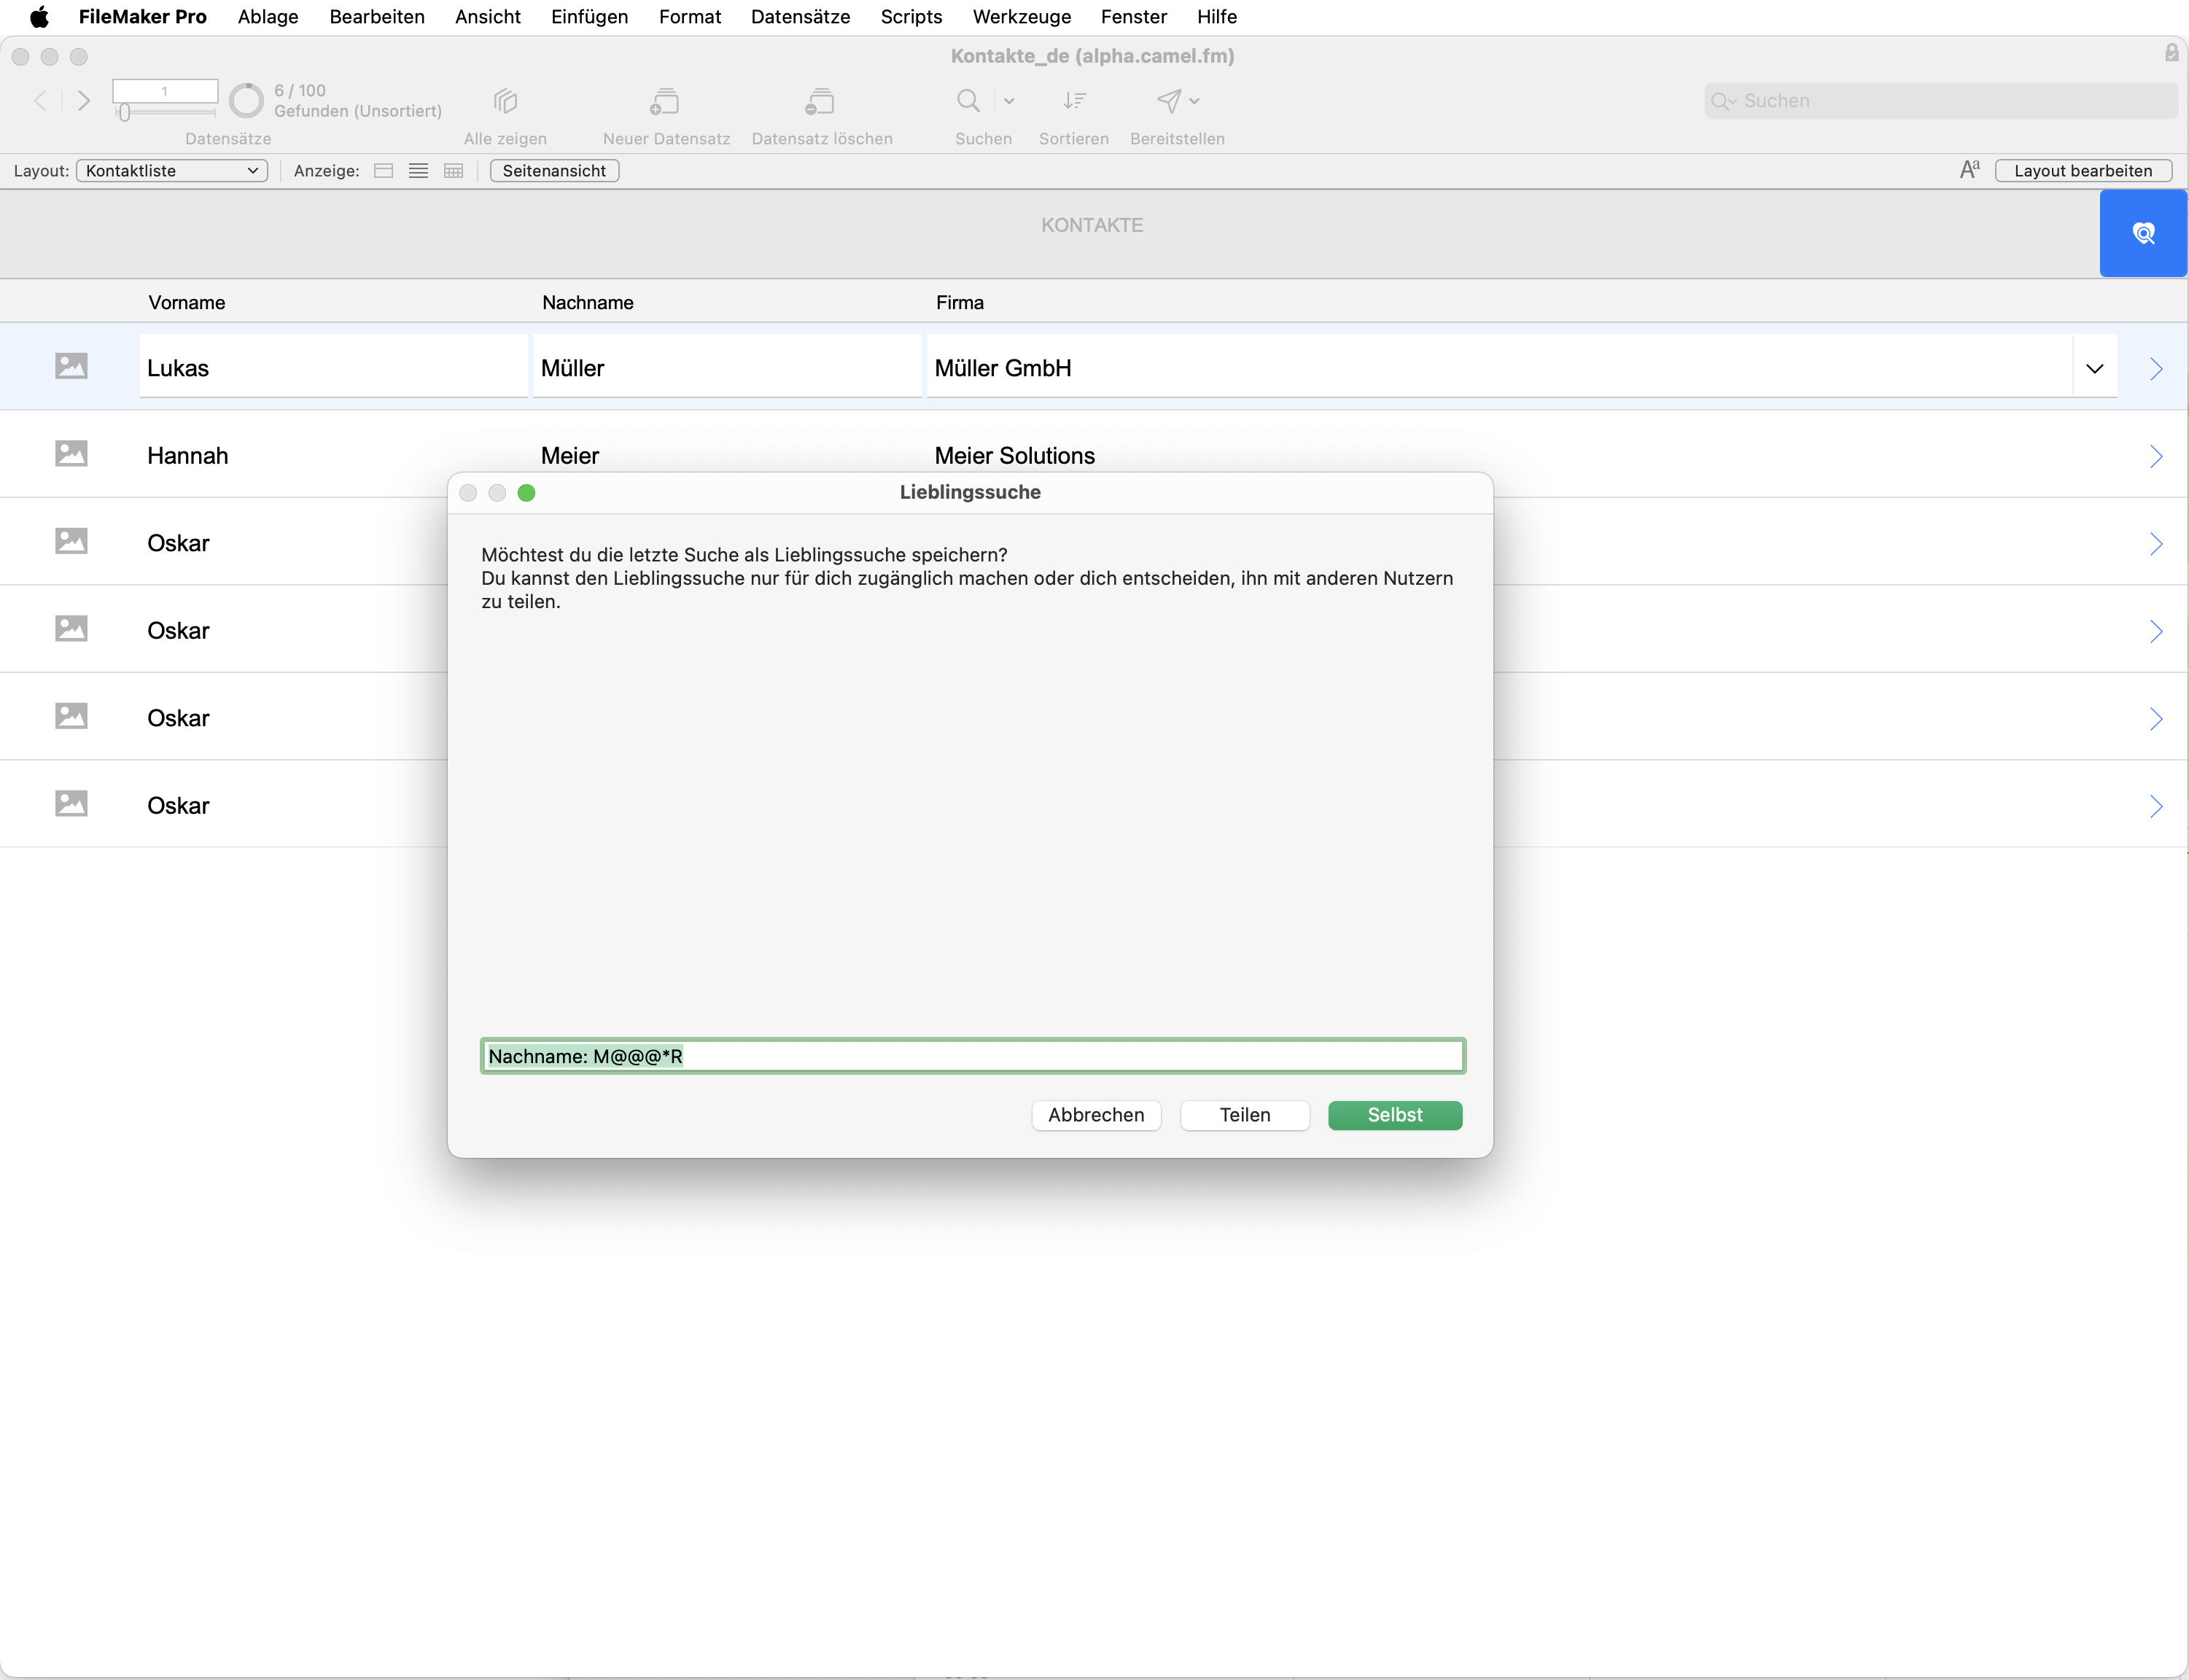Click the Firma column header
Viewport: 2189px width, 1680px height.
960,303
